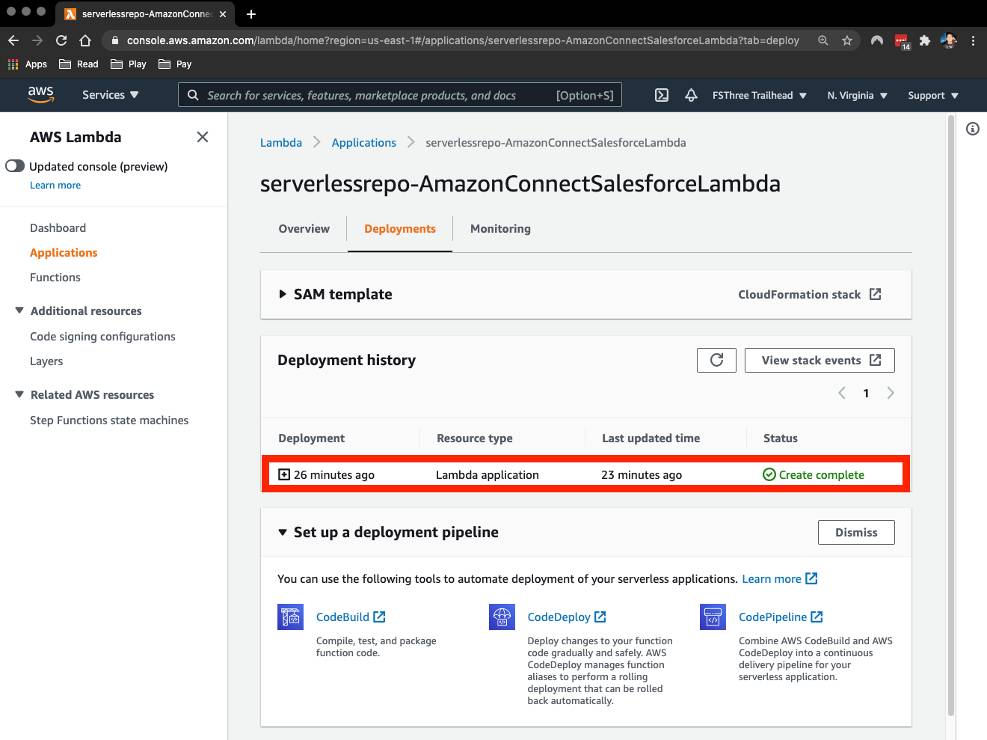Open Code signing configurations in sidebar
The height and width of the screenshot is (740, 987).
103,337
